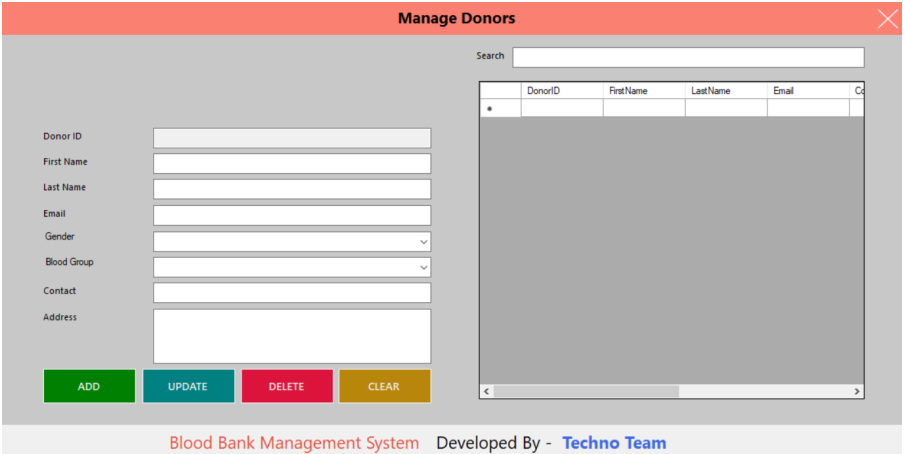The height and width of the screenshot is (454, 905).
Task: Click the CLEAR button
Action: point(384,386)
